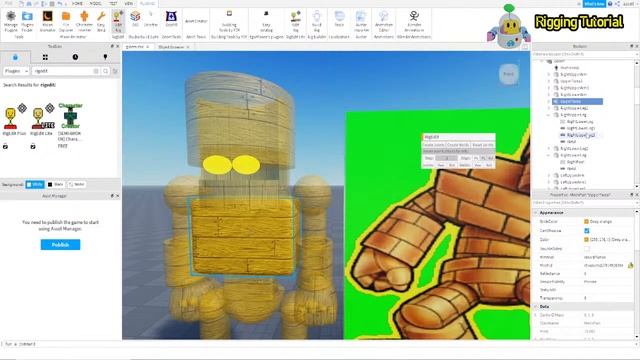Open the VIEW ribbon tab
This screenshot has height=360, width=640.
[x=128, y=3]
